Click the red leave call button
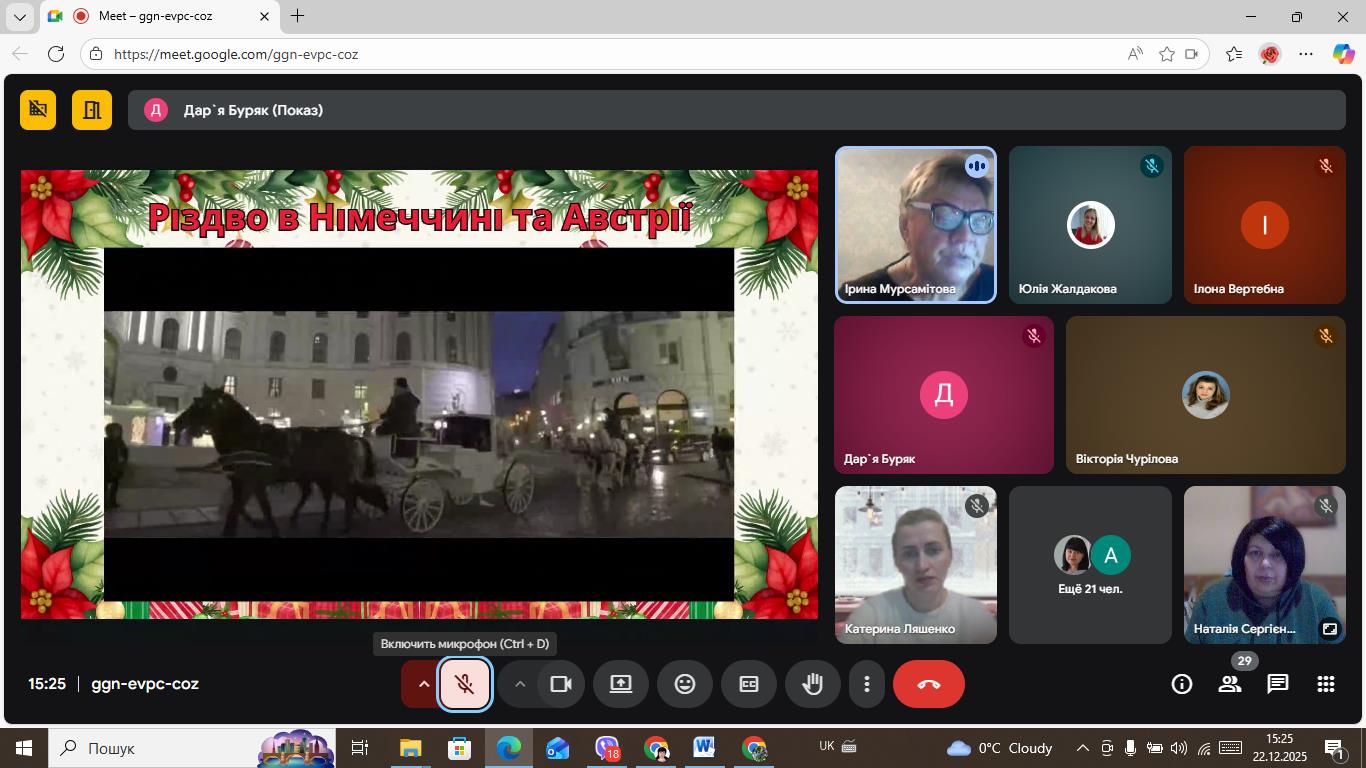 coord(928,684)
